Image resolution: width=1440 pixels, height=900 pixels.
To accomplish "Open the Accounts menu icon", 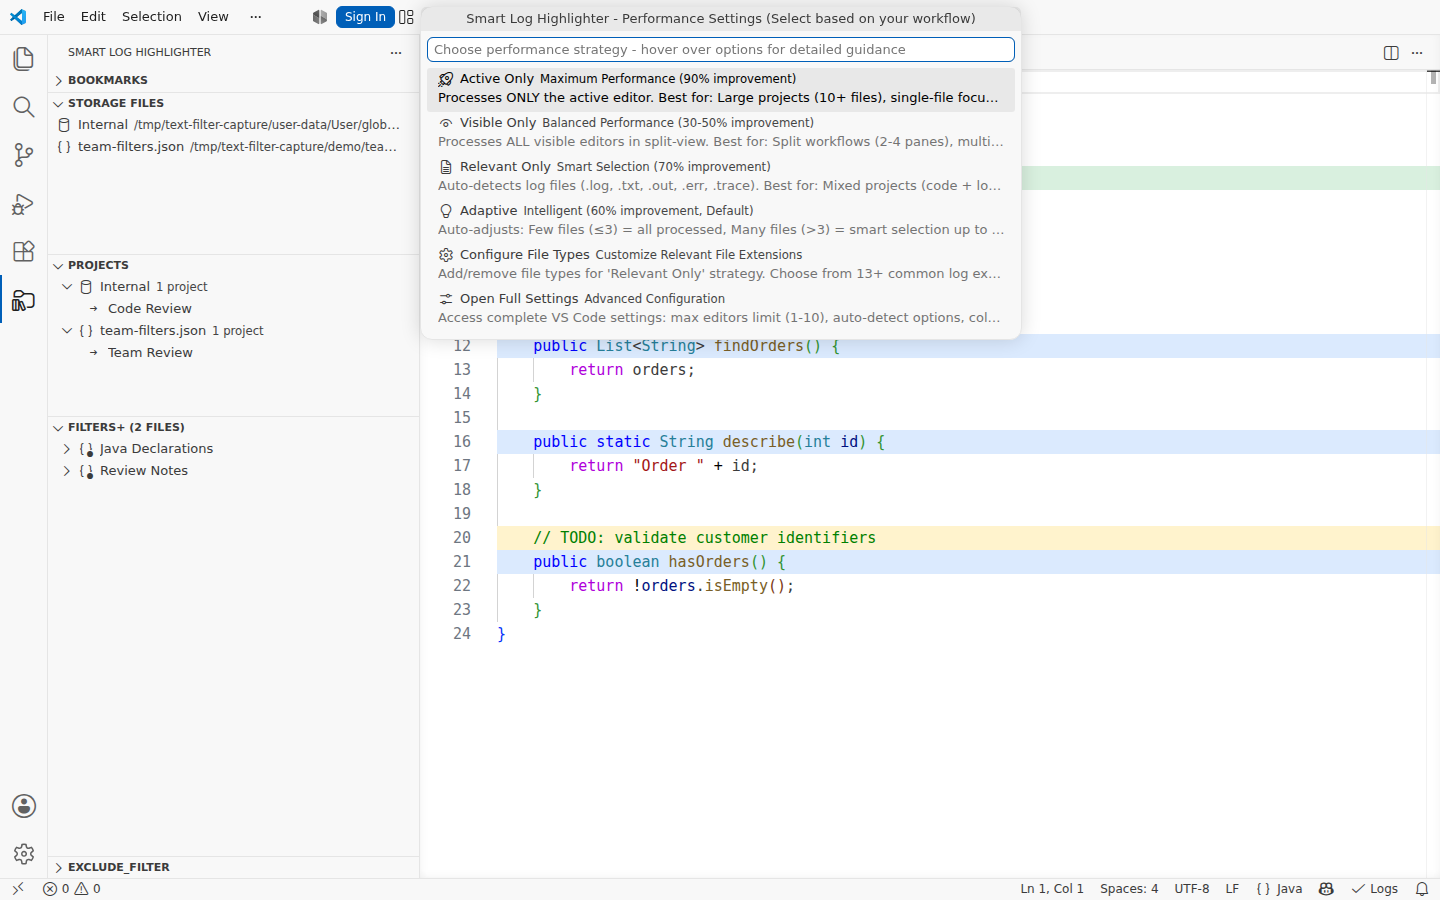I will [24, 806].
